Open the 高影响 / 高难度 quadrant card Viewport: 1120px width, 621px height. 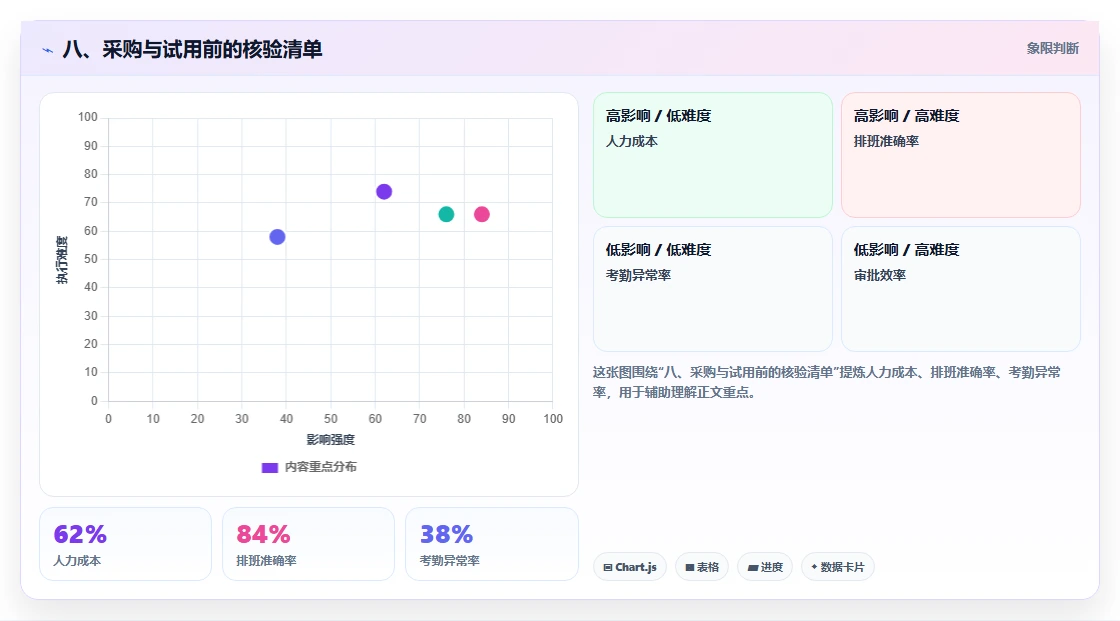click(x=961, y=155)
